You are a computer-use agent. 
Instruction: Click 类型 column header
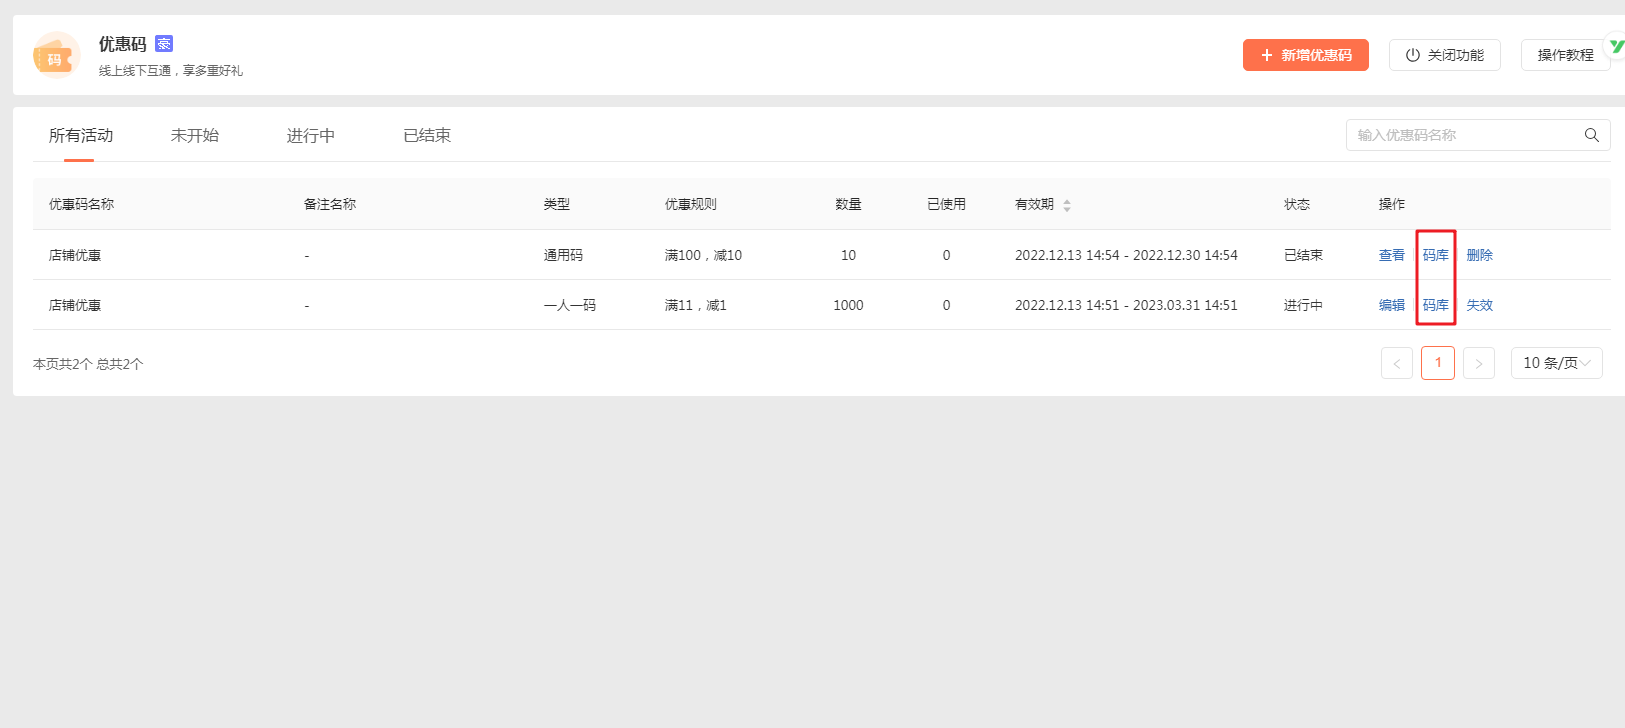557,204
